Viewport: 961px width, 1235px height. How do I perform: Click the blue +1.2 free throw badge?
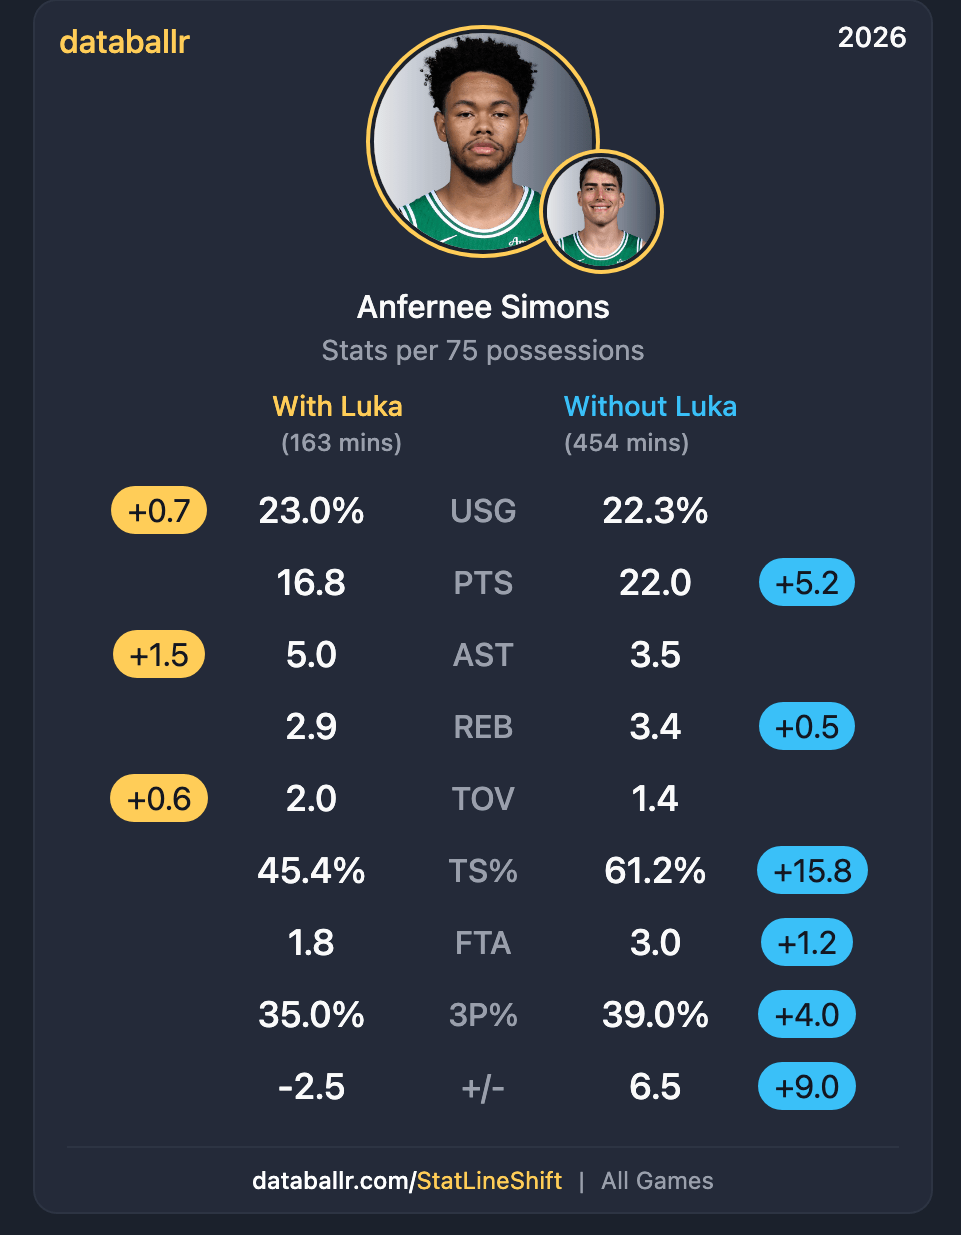807,943
